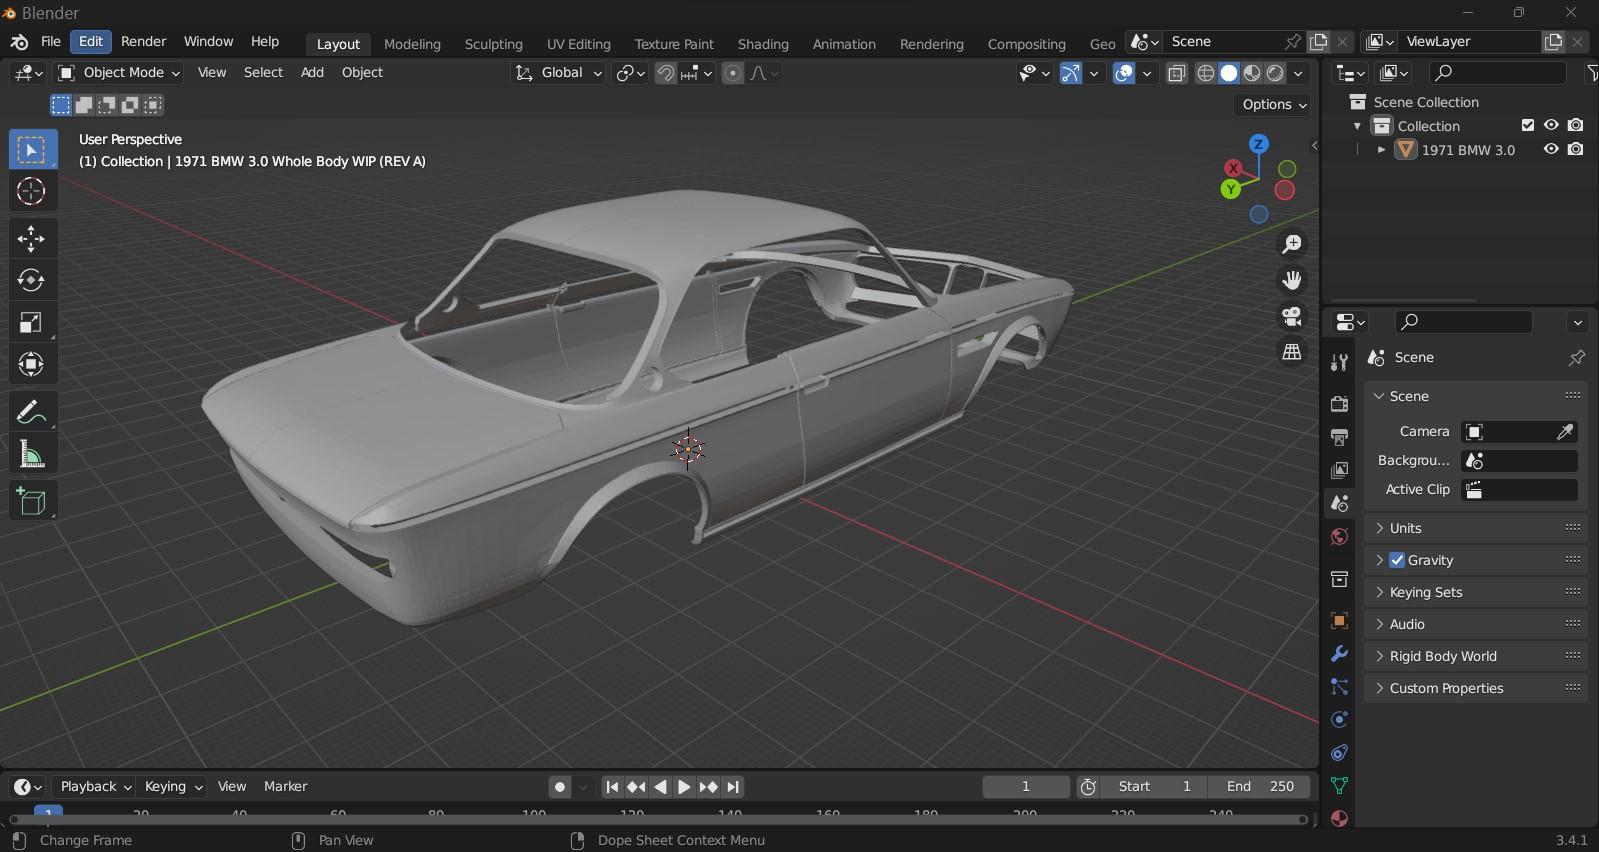The image size is (1599, 852).
Task: Switch perspective/orthographic grid icon
Action: pos(1292,352)
